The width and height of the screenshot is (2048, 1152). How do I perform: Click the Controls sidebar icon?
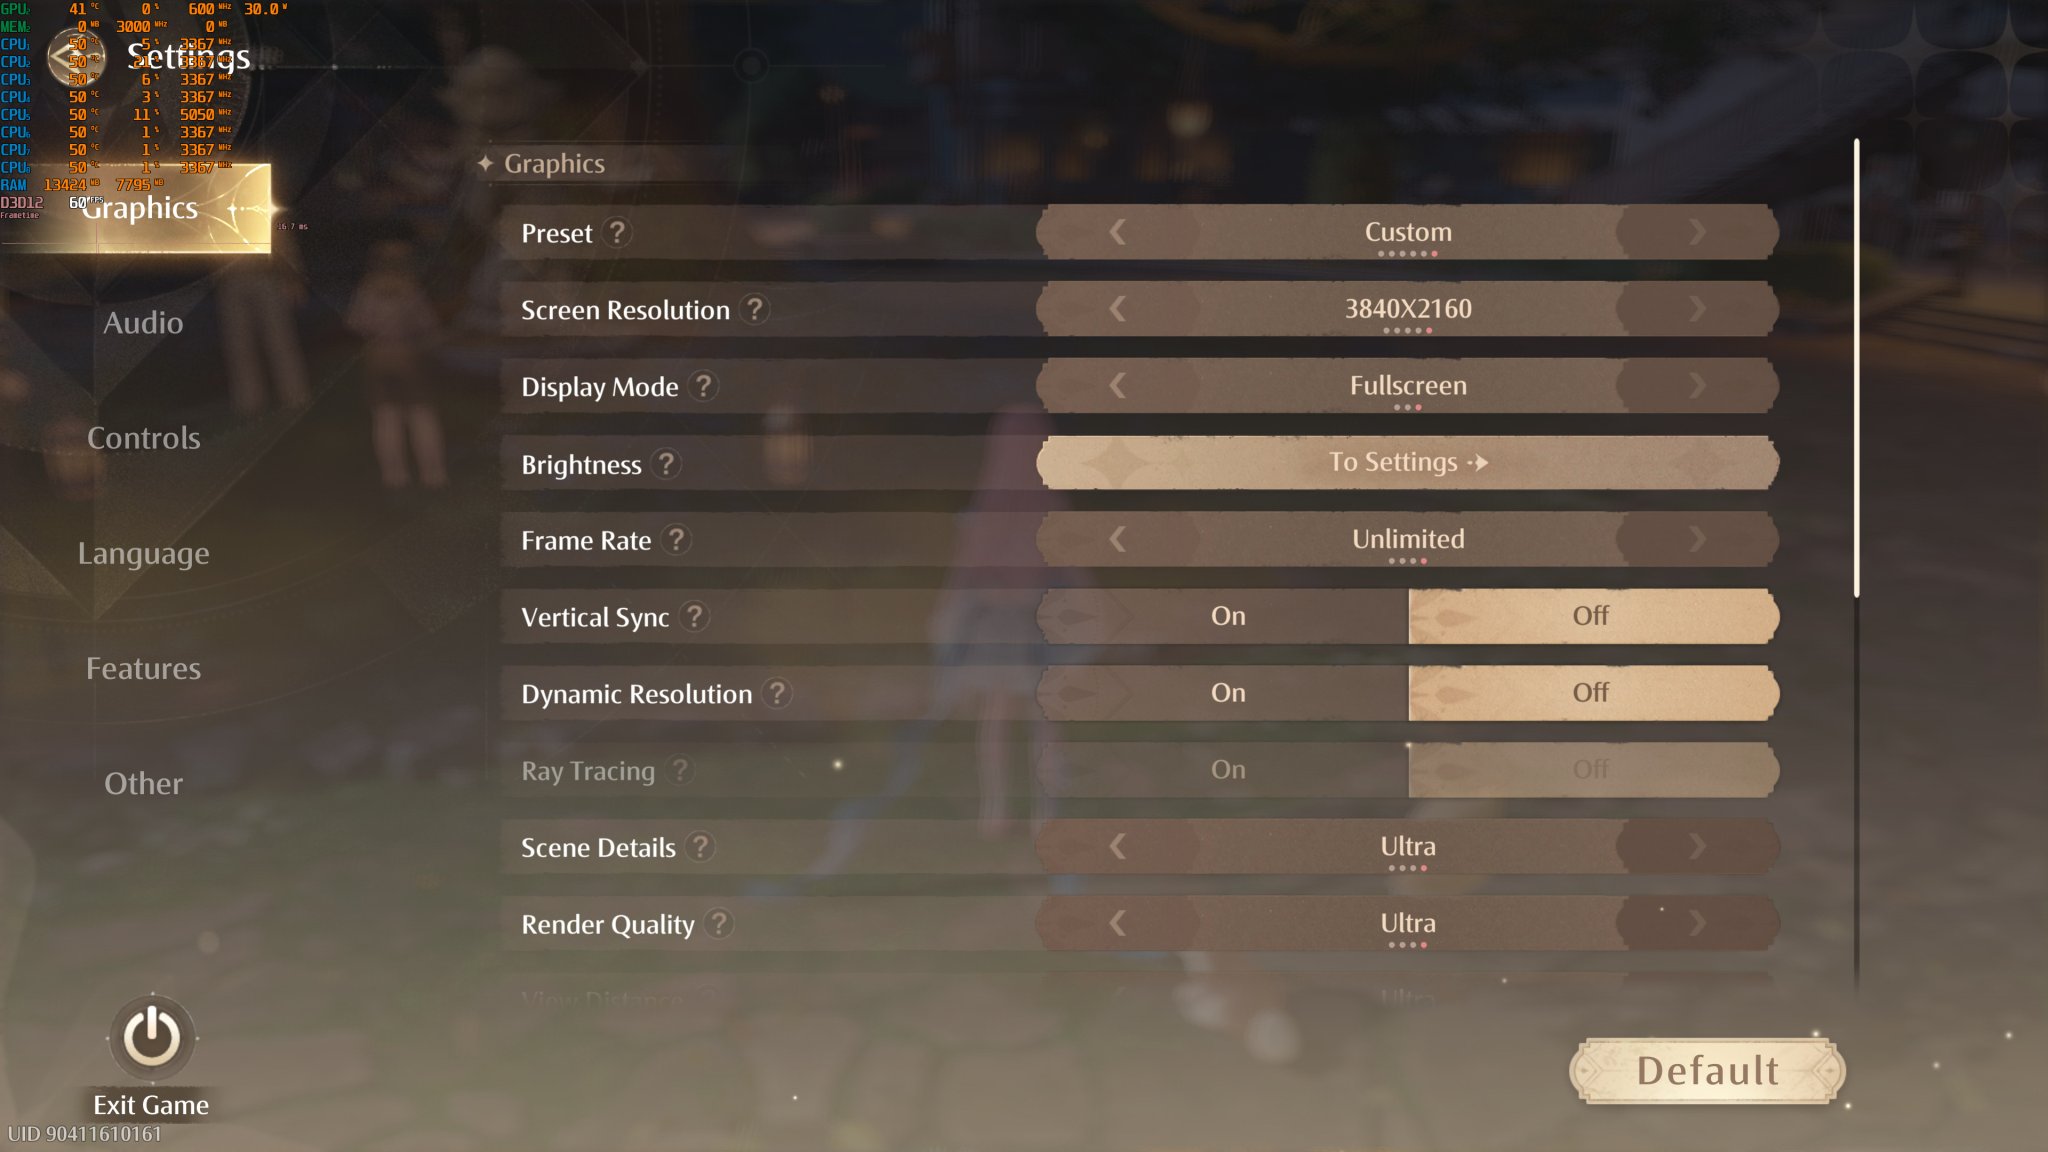[143, 437]
